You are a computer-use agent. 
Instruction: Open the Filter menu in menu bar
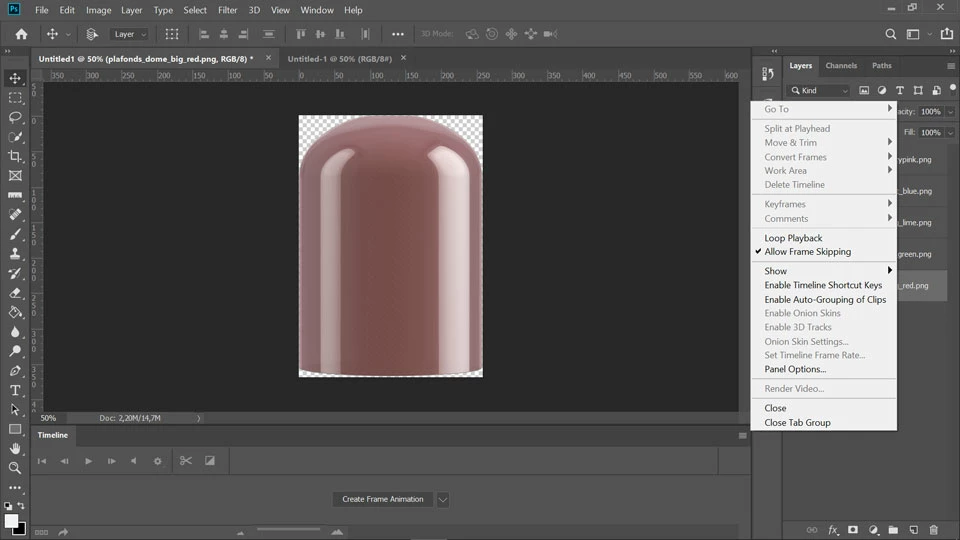(228, 10)
